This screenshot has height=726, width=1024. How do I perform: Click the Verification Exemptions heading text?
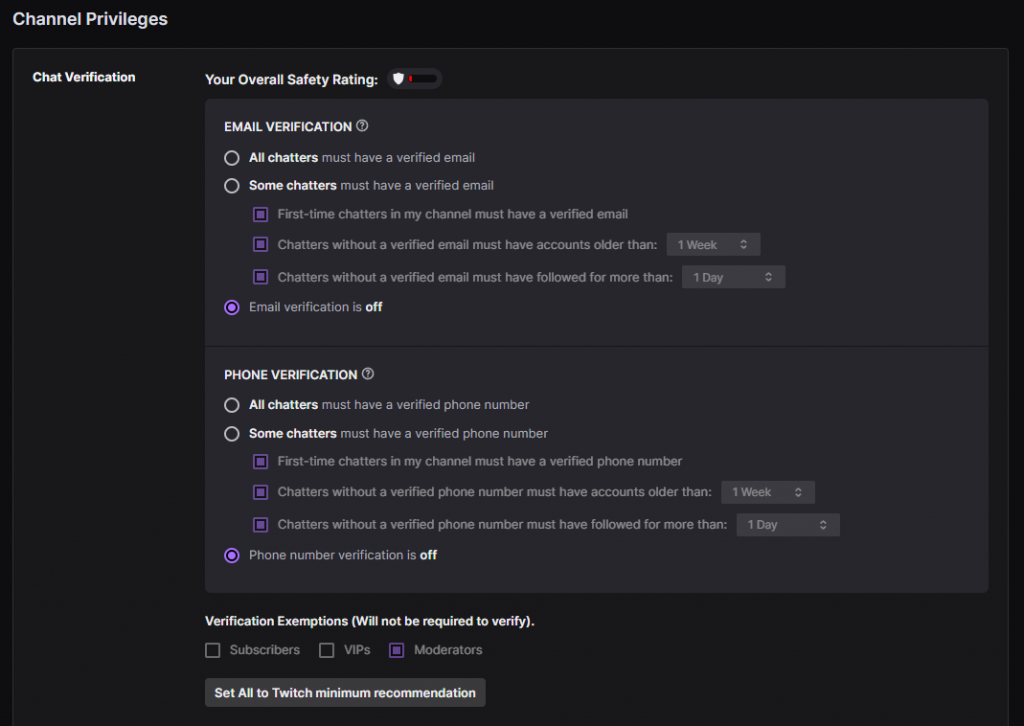[x=370, y=622]
